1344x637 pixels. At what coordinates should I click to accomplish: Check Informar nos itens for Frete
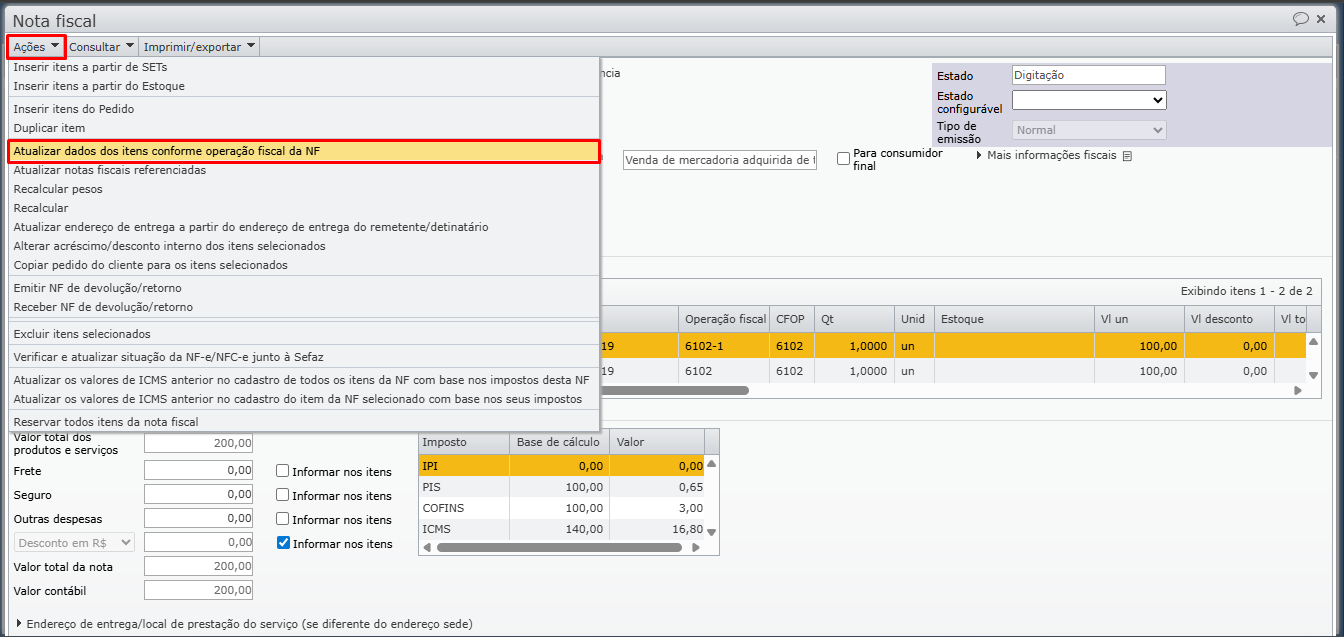283,471
